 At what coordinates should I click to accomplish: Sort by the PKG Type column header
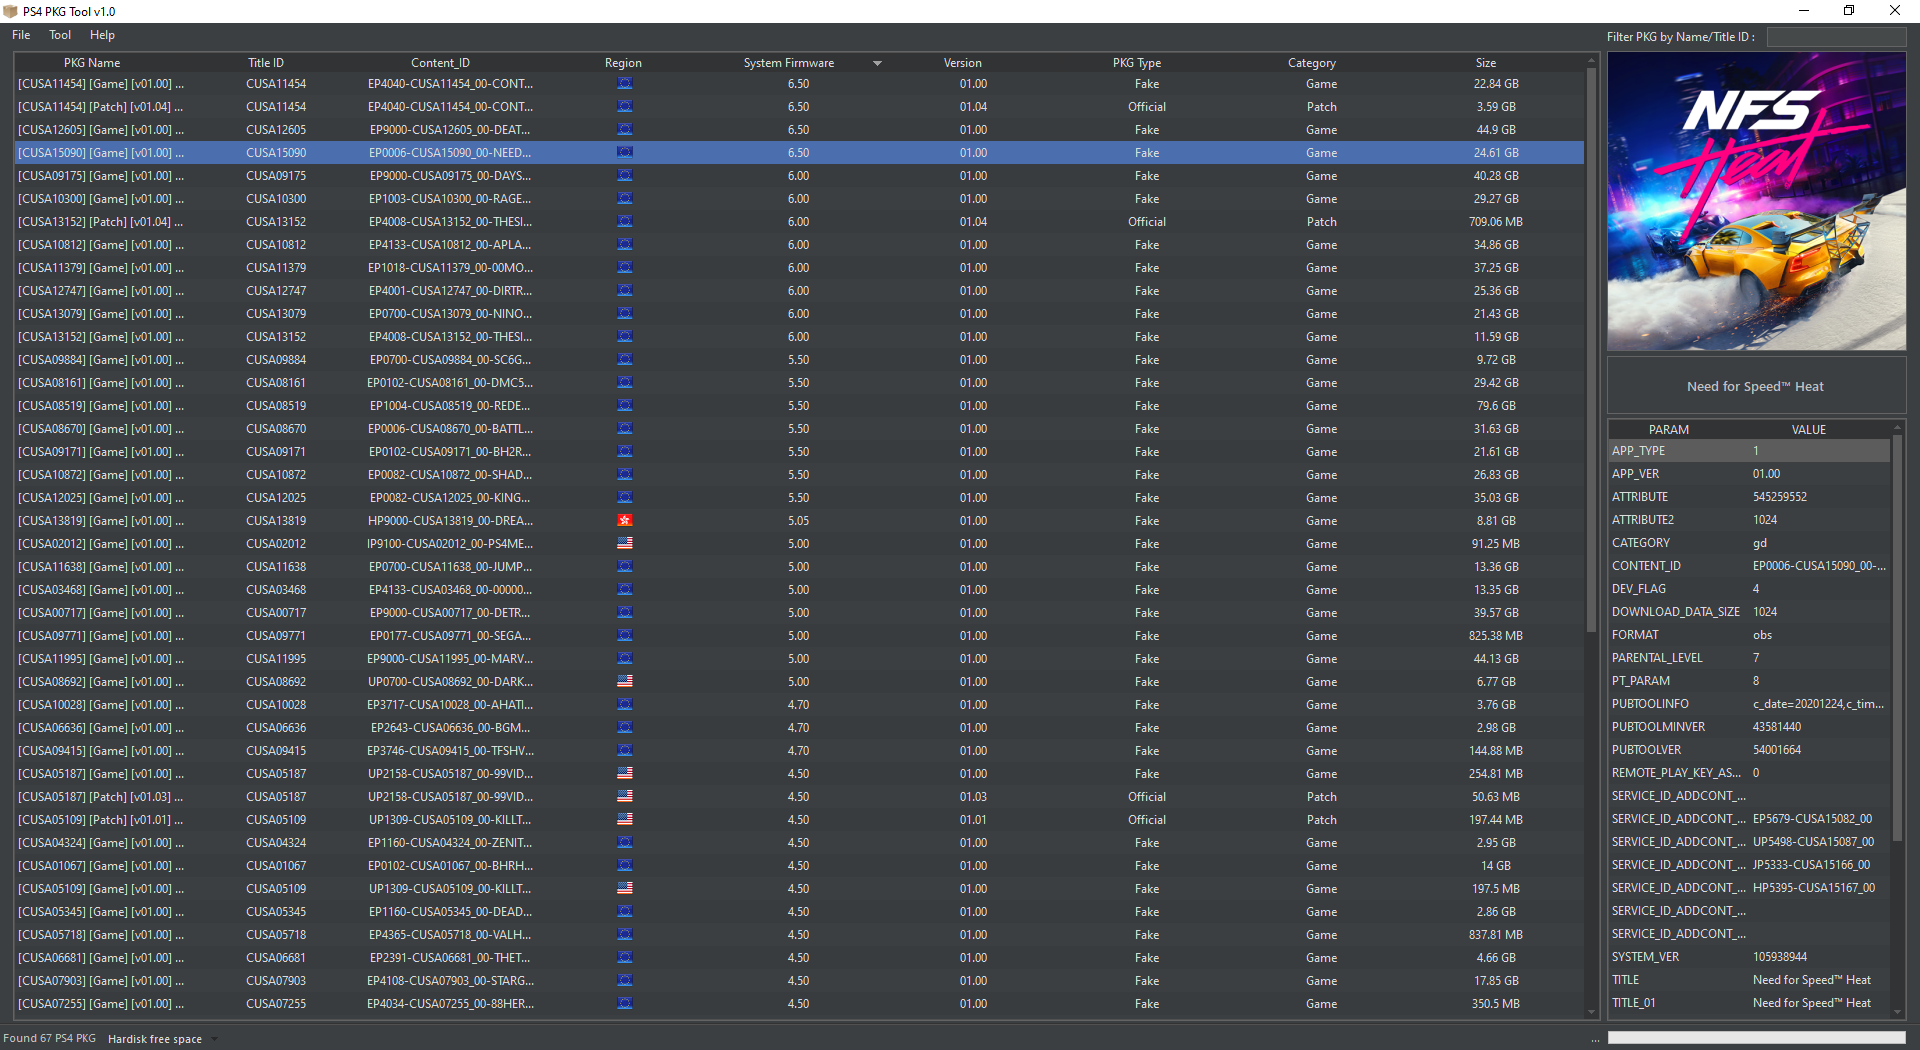tap(1137, 63)
